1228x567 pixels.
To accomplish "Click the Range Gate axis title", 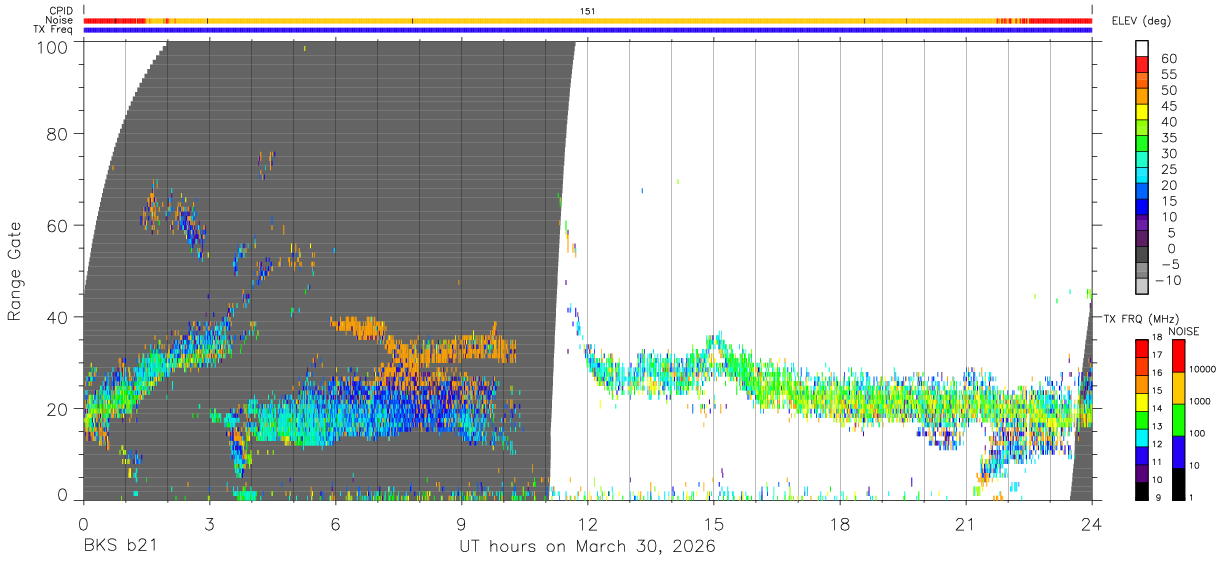I will 15,271.
